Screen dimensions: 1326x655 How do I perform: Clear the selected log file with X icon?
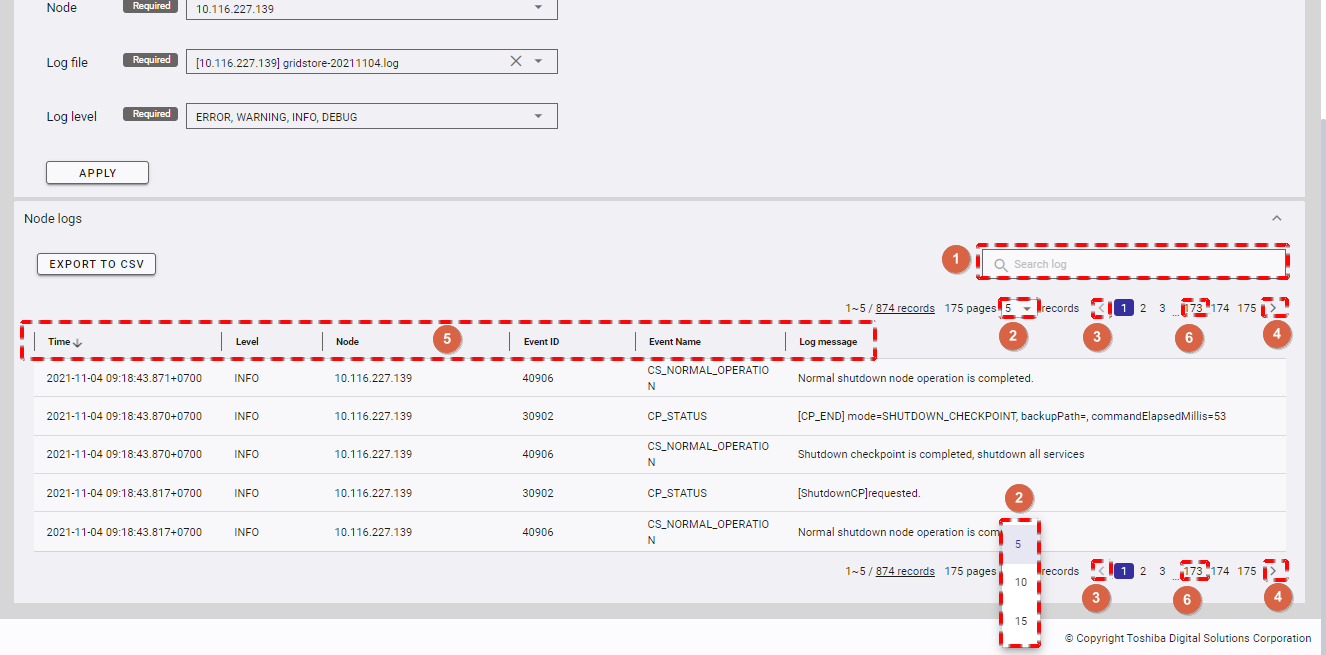(516, 62)
